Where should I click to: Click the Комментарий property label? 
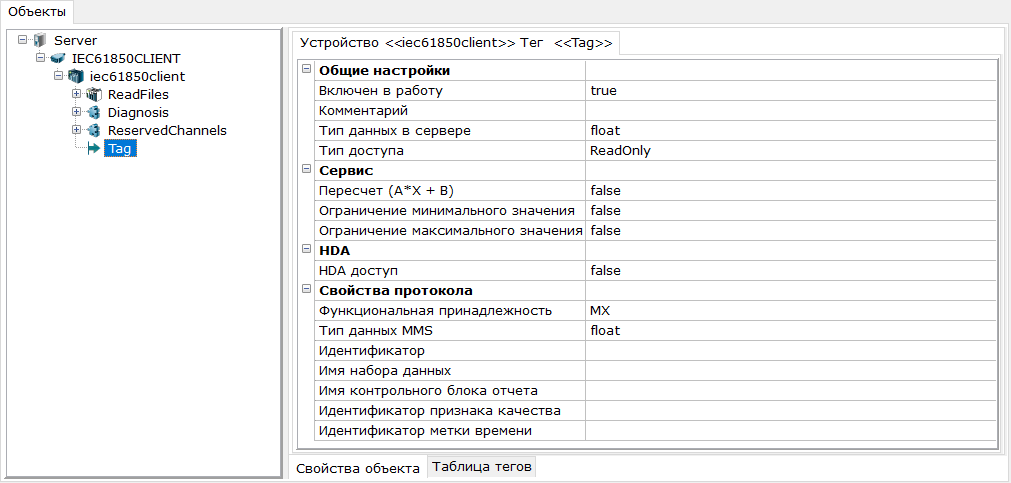tap(364, 111)
